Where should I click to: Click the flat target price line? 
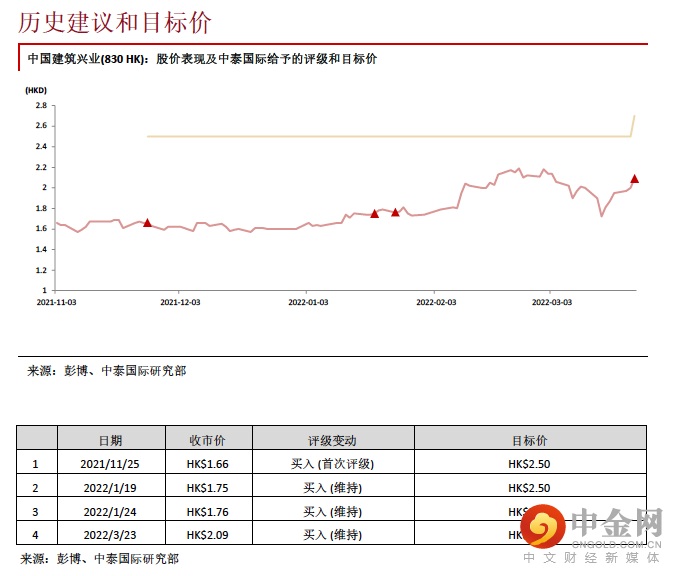[x=389, y=136]
